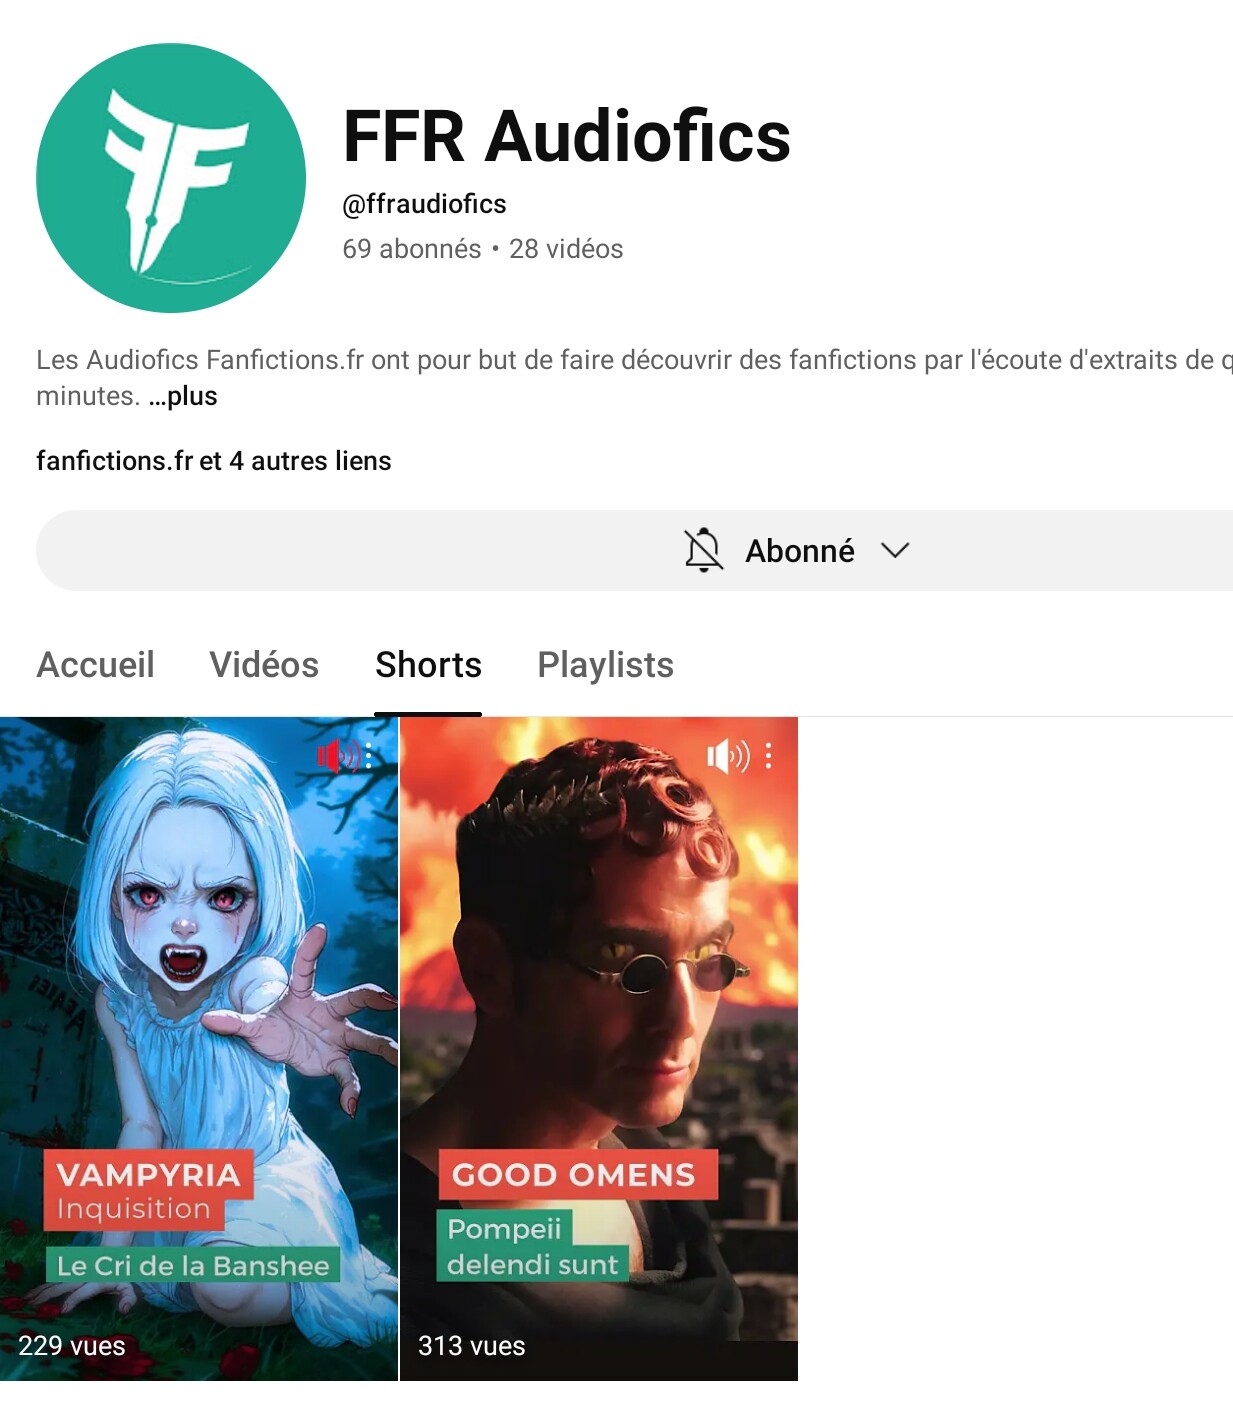The width and height of the screenshot is (1233, 1403).
Task: Play the Vampyria Inquisition short thumbnail
Action: 199,1049
